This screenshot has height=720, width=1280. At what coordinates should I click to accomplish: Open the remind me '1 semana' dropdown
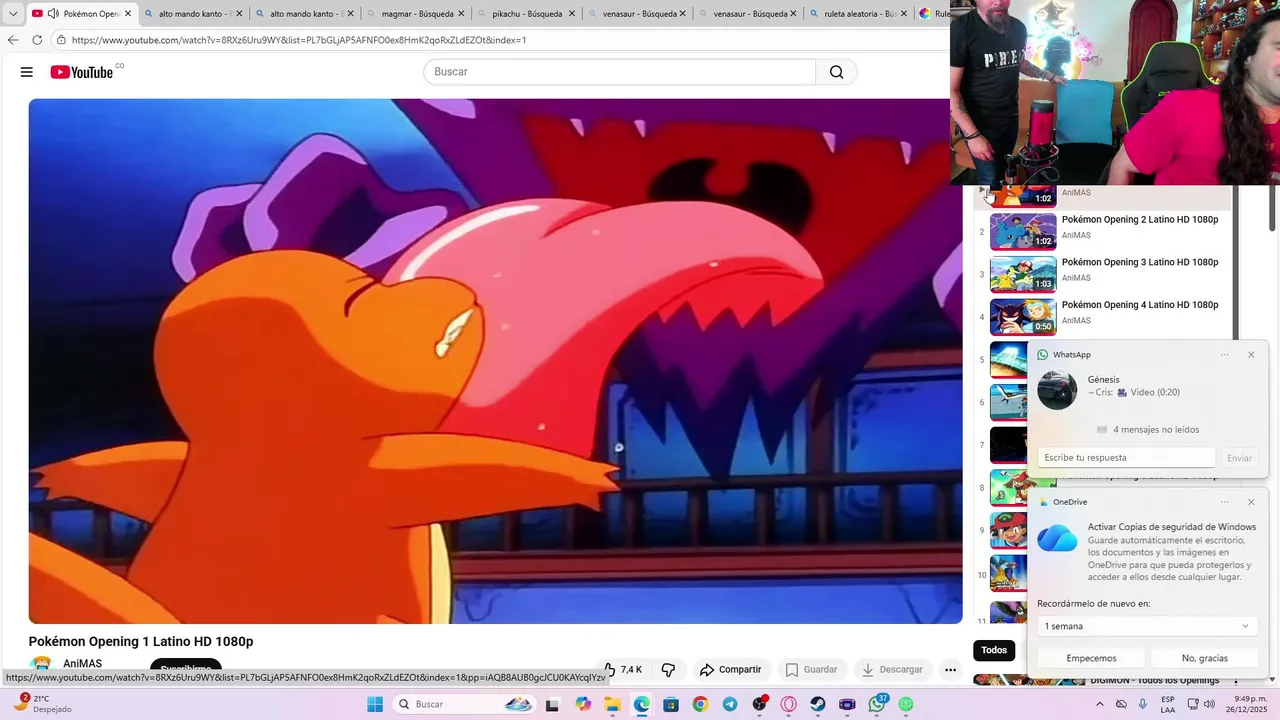pos(1146,626)
